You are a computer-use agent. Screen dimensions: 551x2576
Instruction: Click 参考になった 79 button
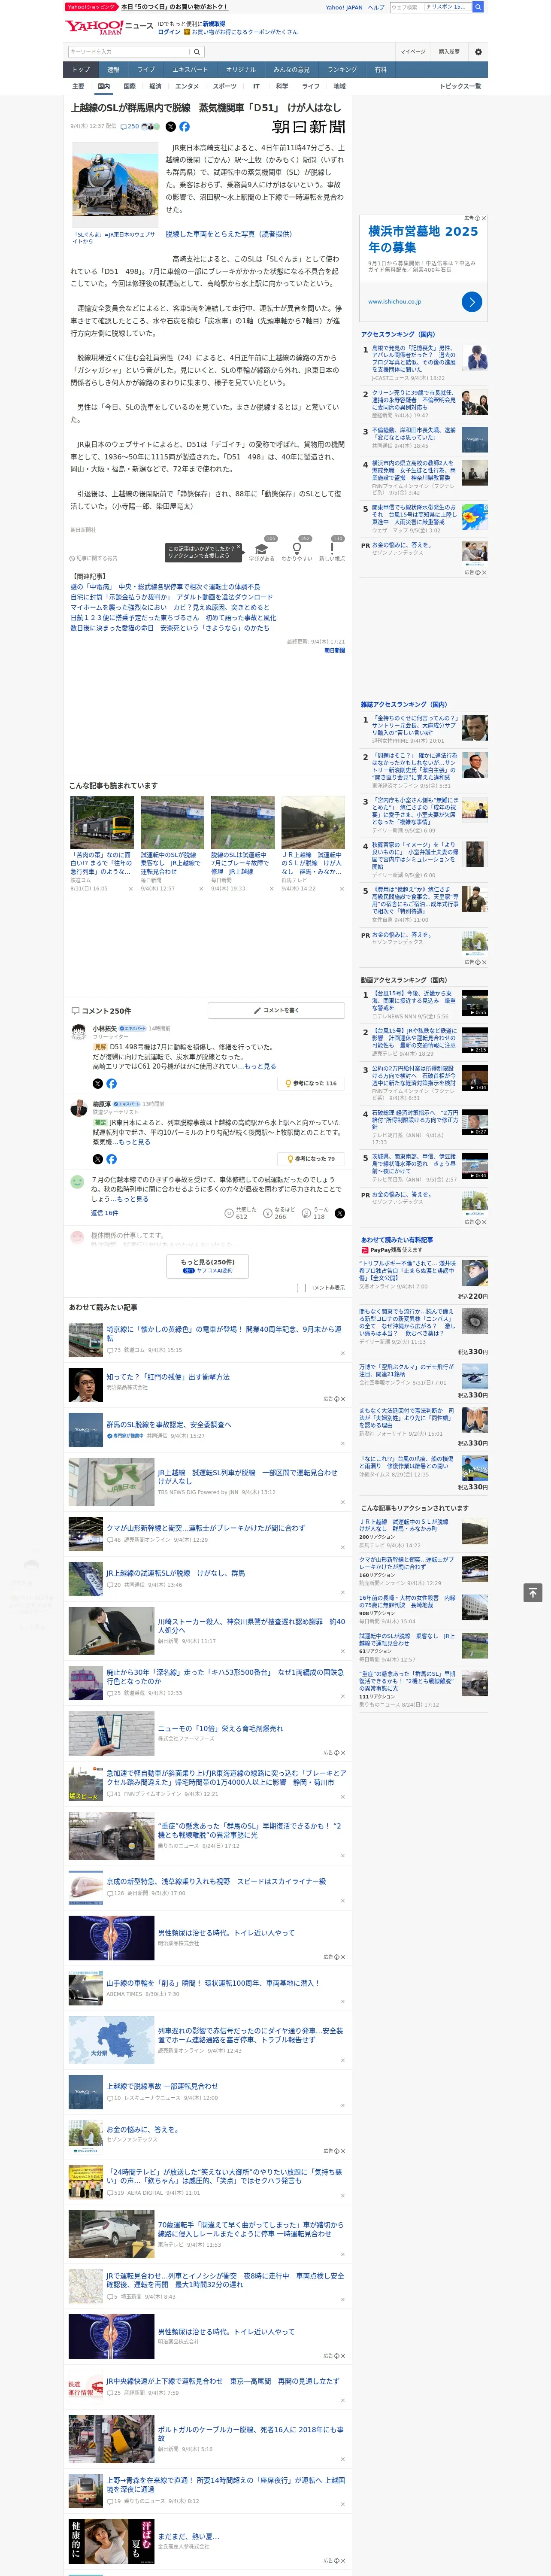click(x=311, y=1159)
